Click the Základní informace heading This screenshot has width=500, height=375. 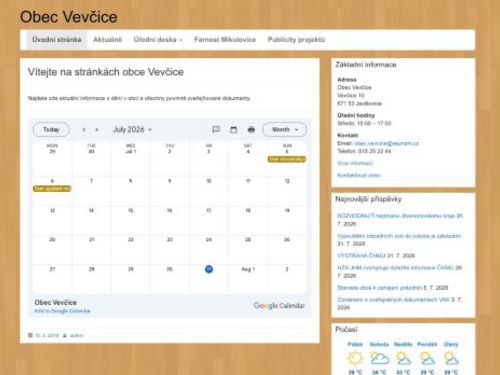click(366, 64)
